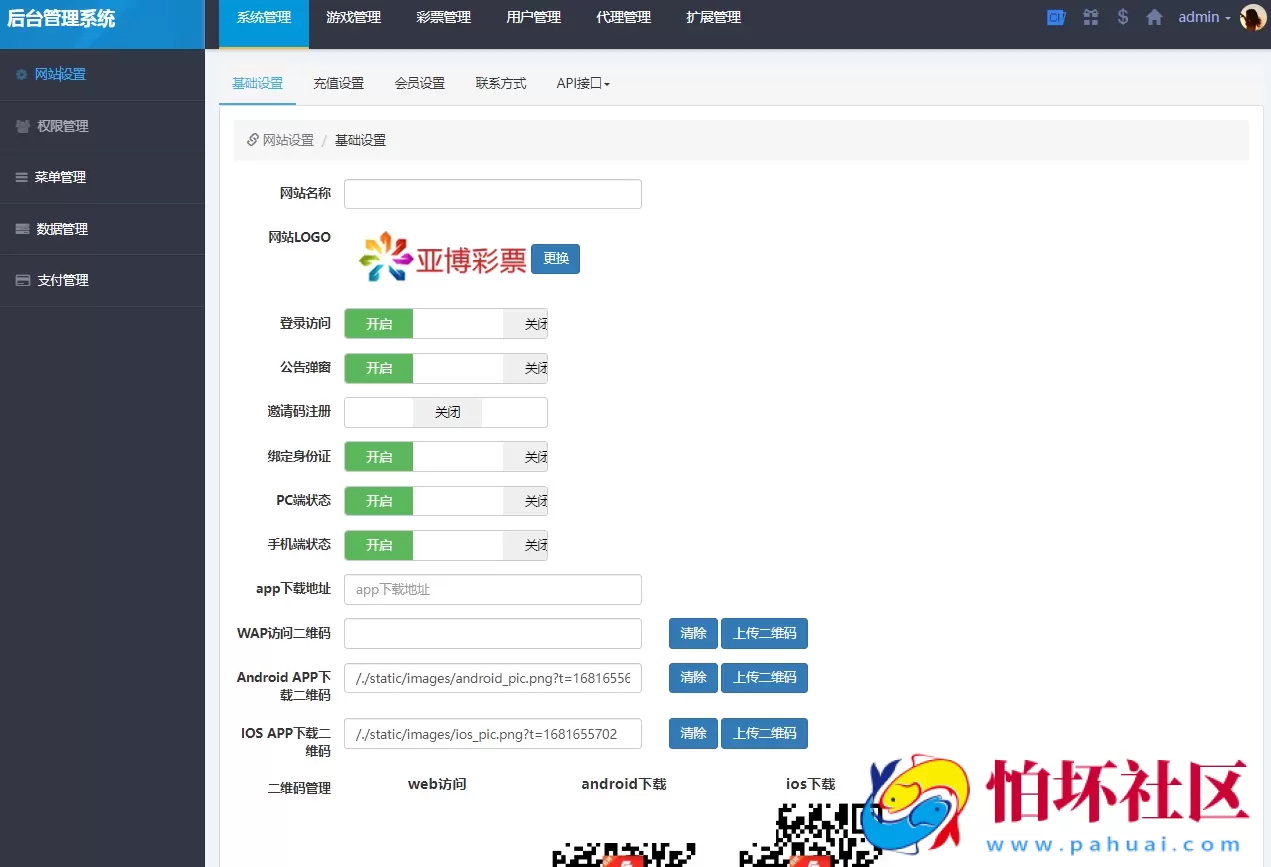Screen dimensions: 1271x867
Task: Click 上传二维码 for WAP访问二维码
Action: pos(764,633)
